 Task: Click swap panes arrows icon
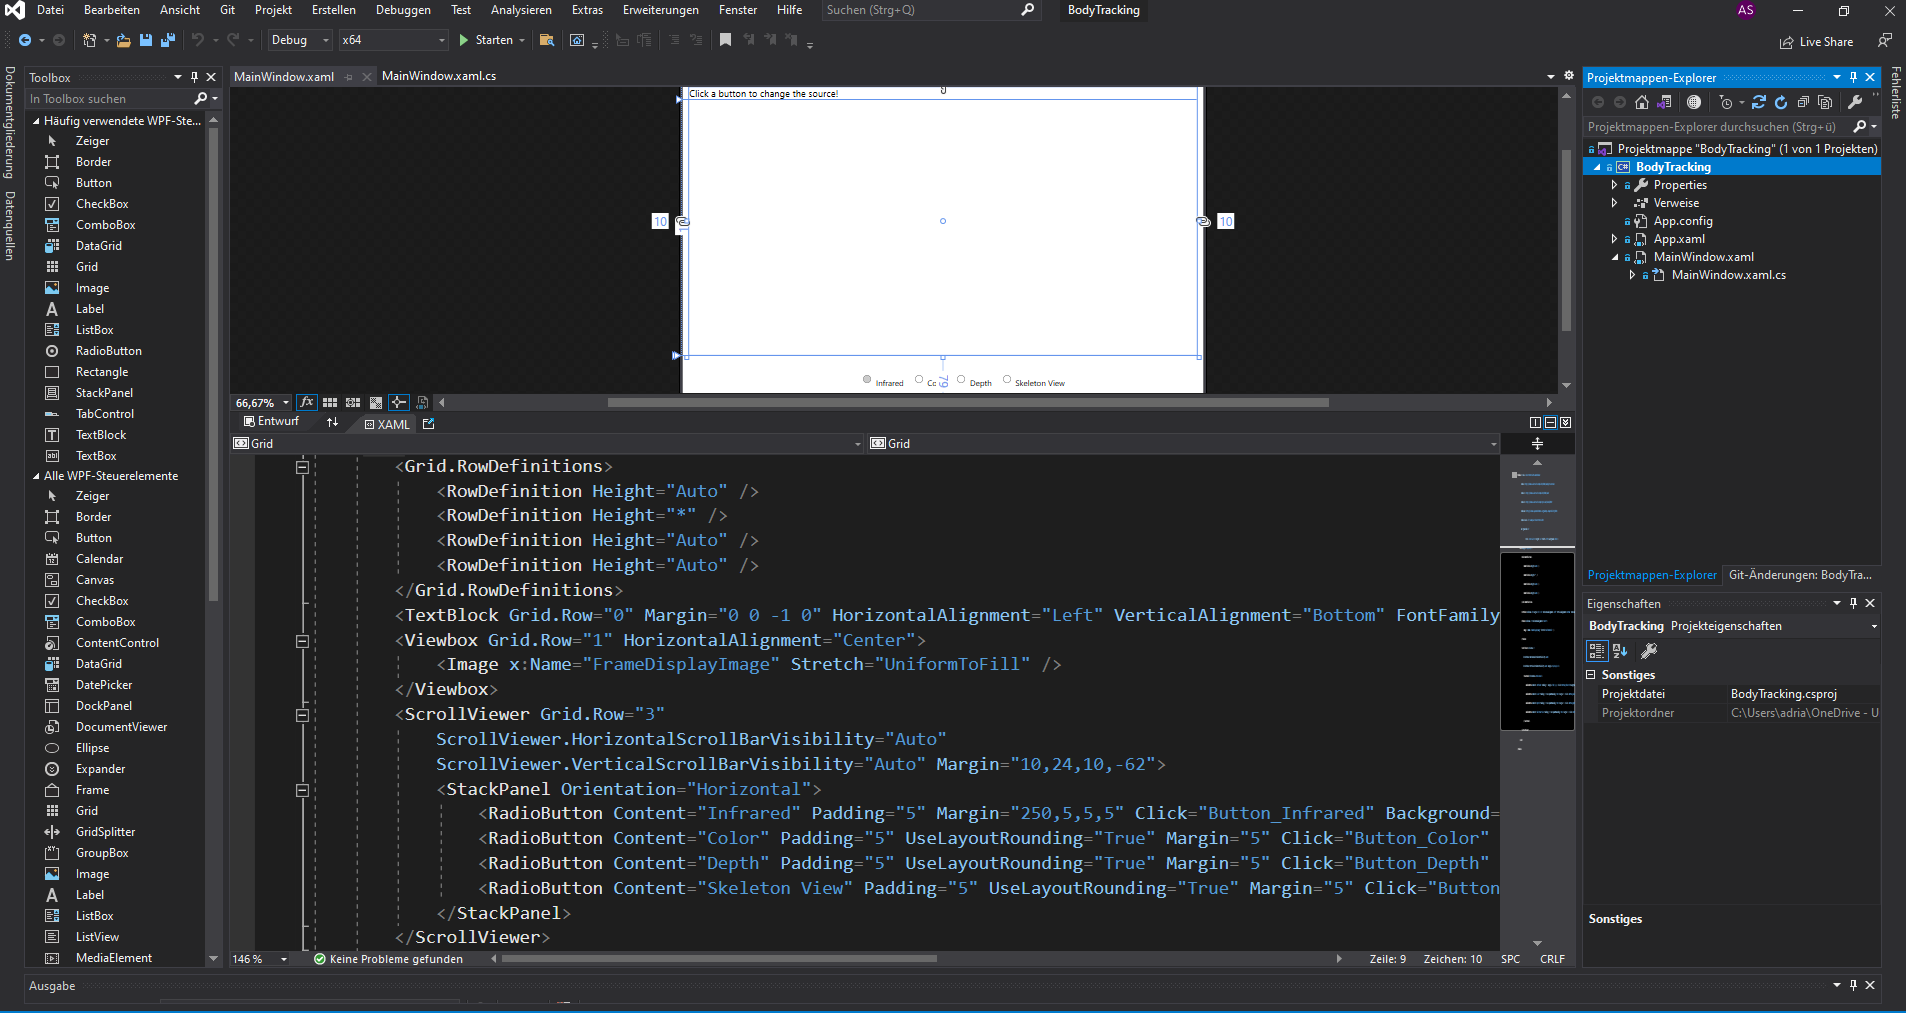(x=332, y=423)
